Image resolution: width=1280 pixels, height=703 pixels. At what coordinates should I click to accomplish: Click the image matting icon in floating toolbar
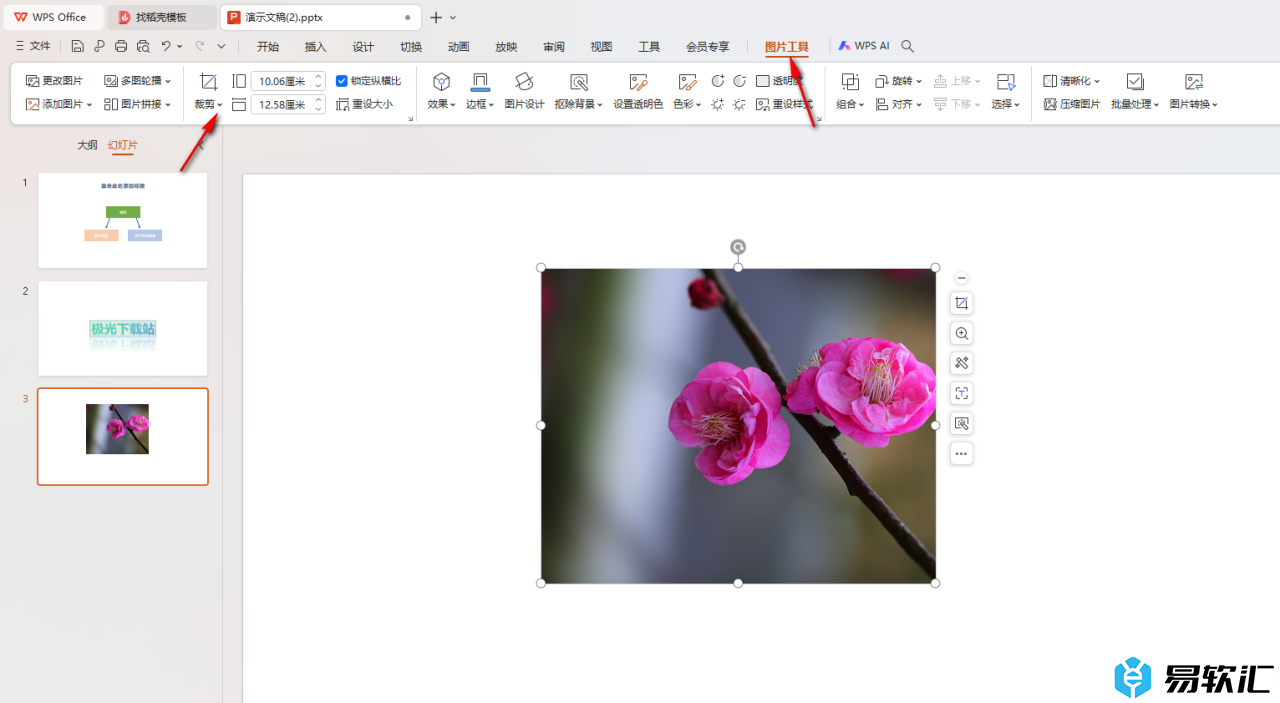tap(961, 424)
